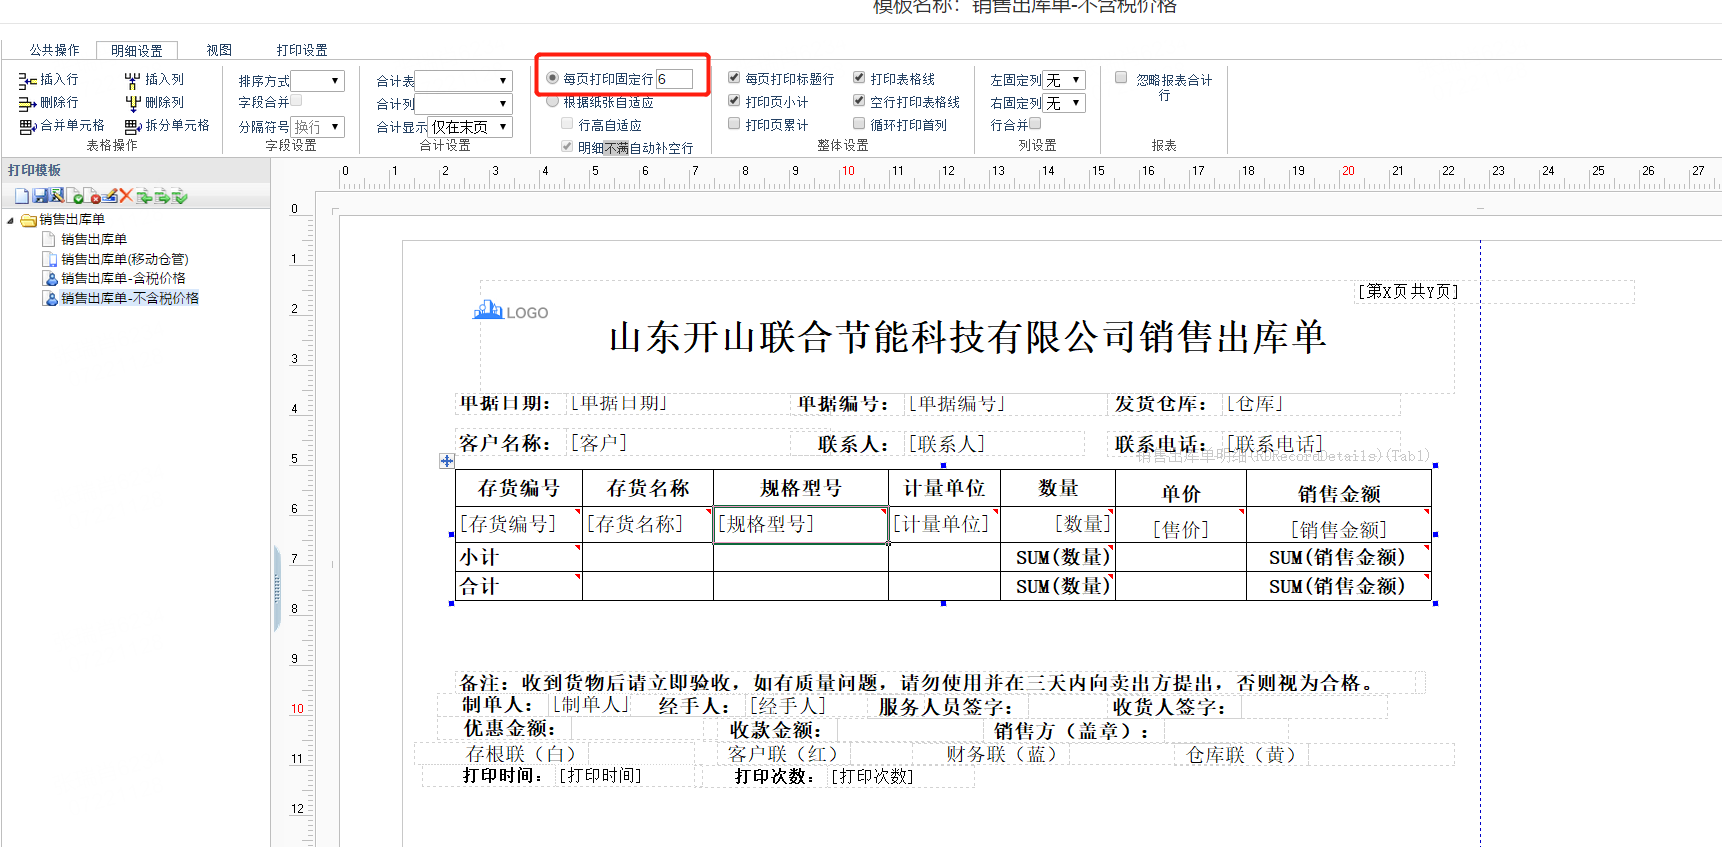
Task: Click the [规格型号] detail cell
Action: point(801,525)
